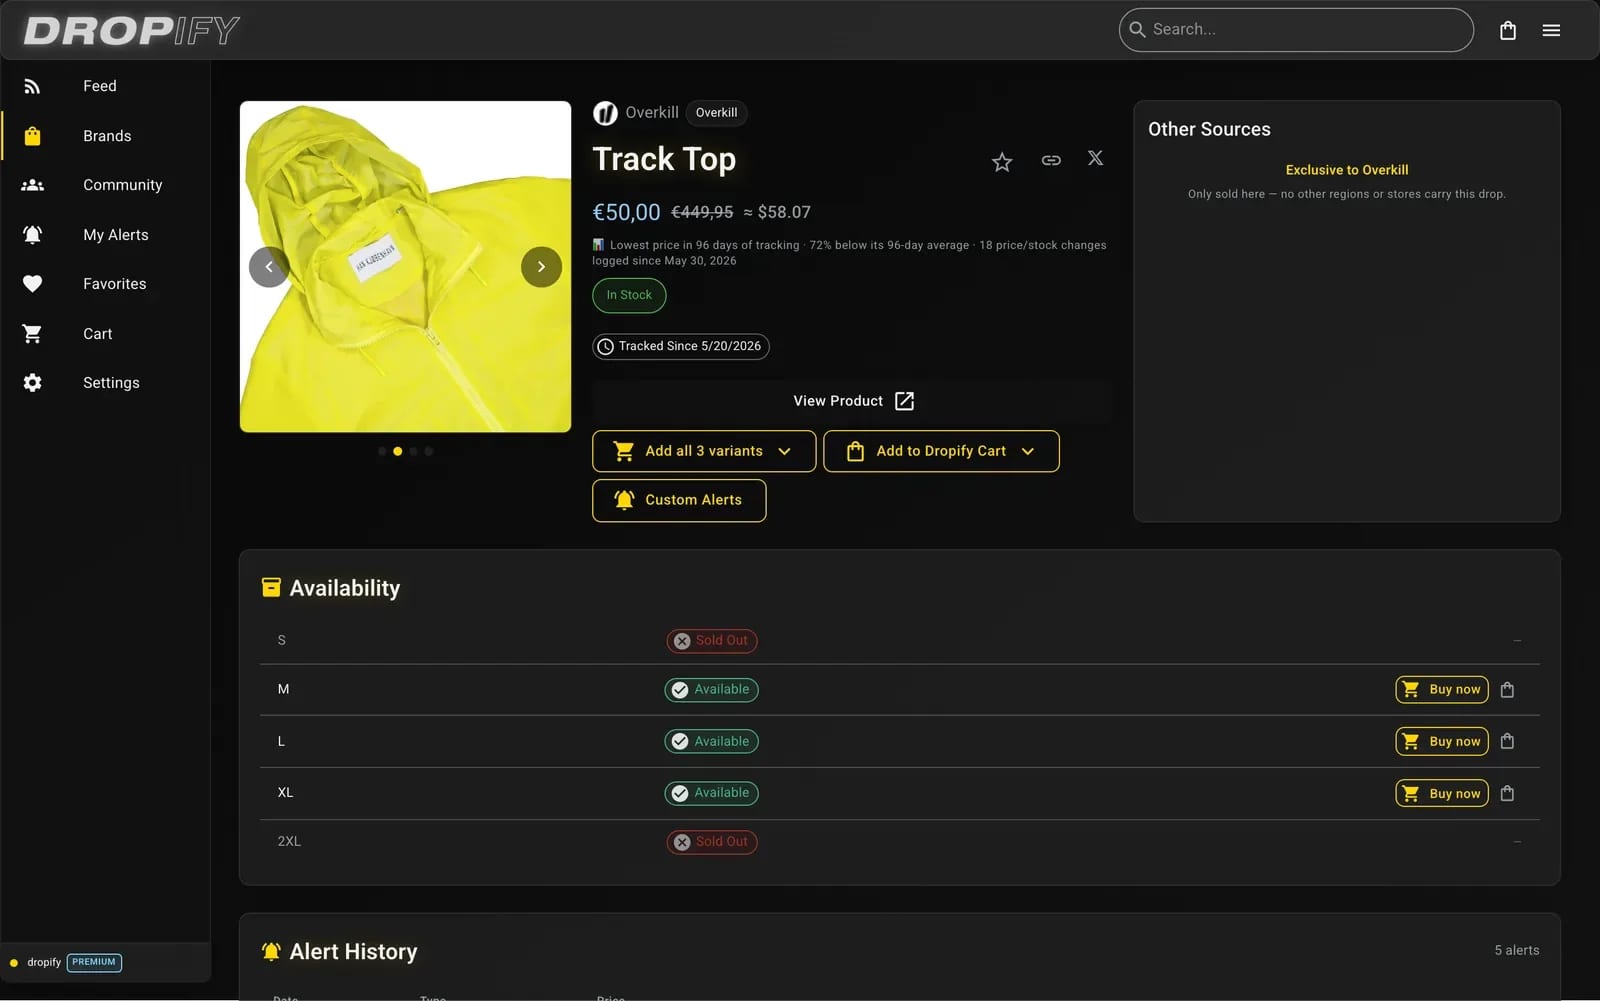
Task: Go to Feed in sidebar
Action: coord(105,86)
